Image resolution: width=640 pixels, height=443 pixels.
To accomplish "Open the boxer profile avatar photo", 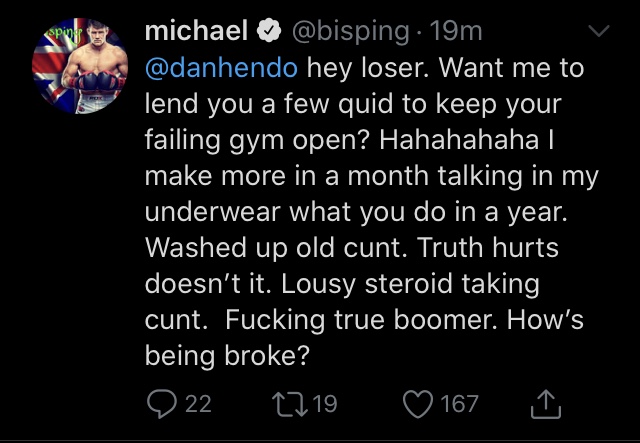I will click(80, 66).
